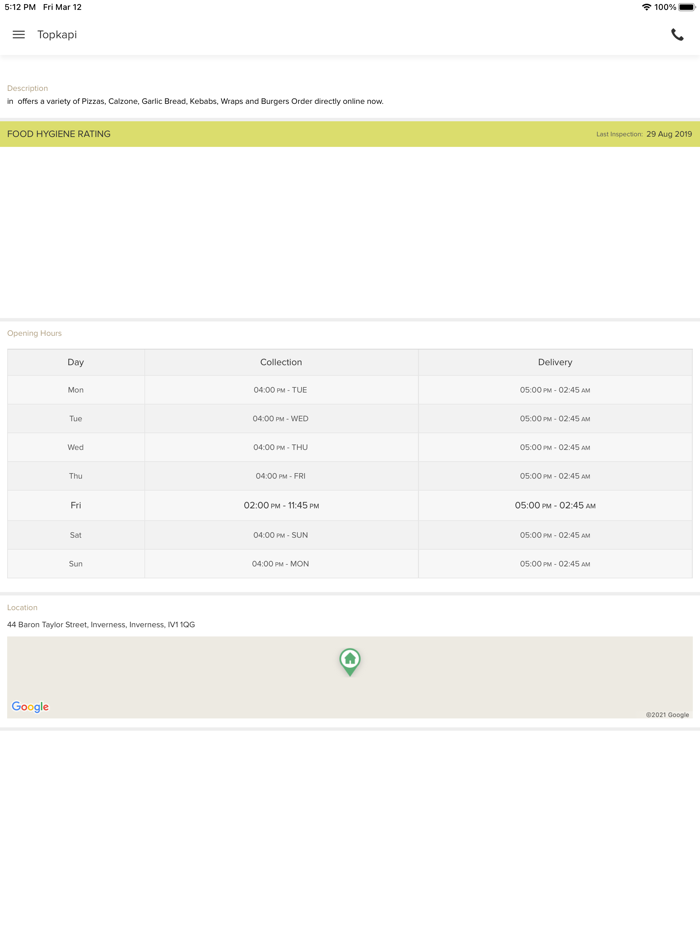This screenshot has height=934, width=700.
Task: Click Friday's delivery time cell
Action: coord(555,505)
